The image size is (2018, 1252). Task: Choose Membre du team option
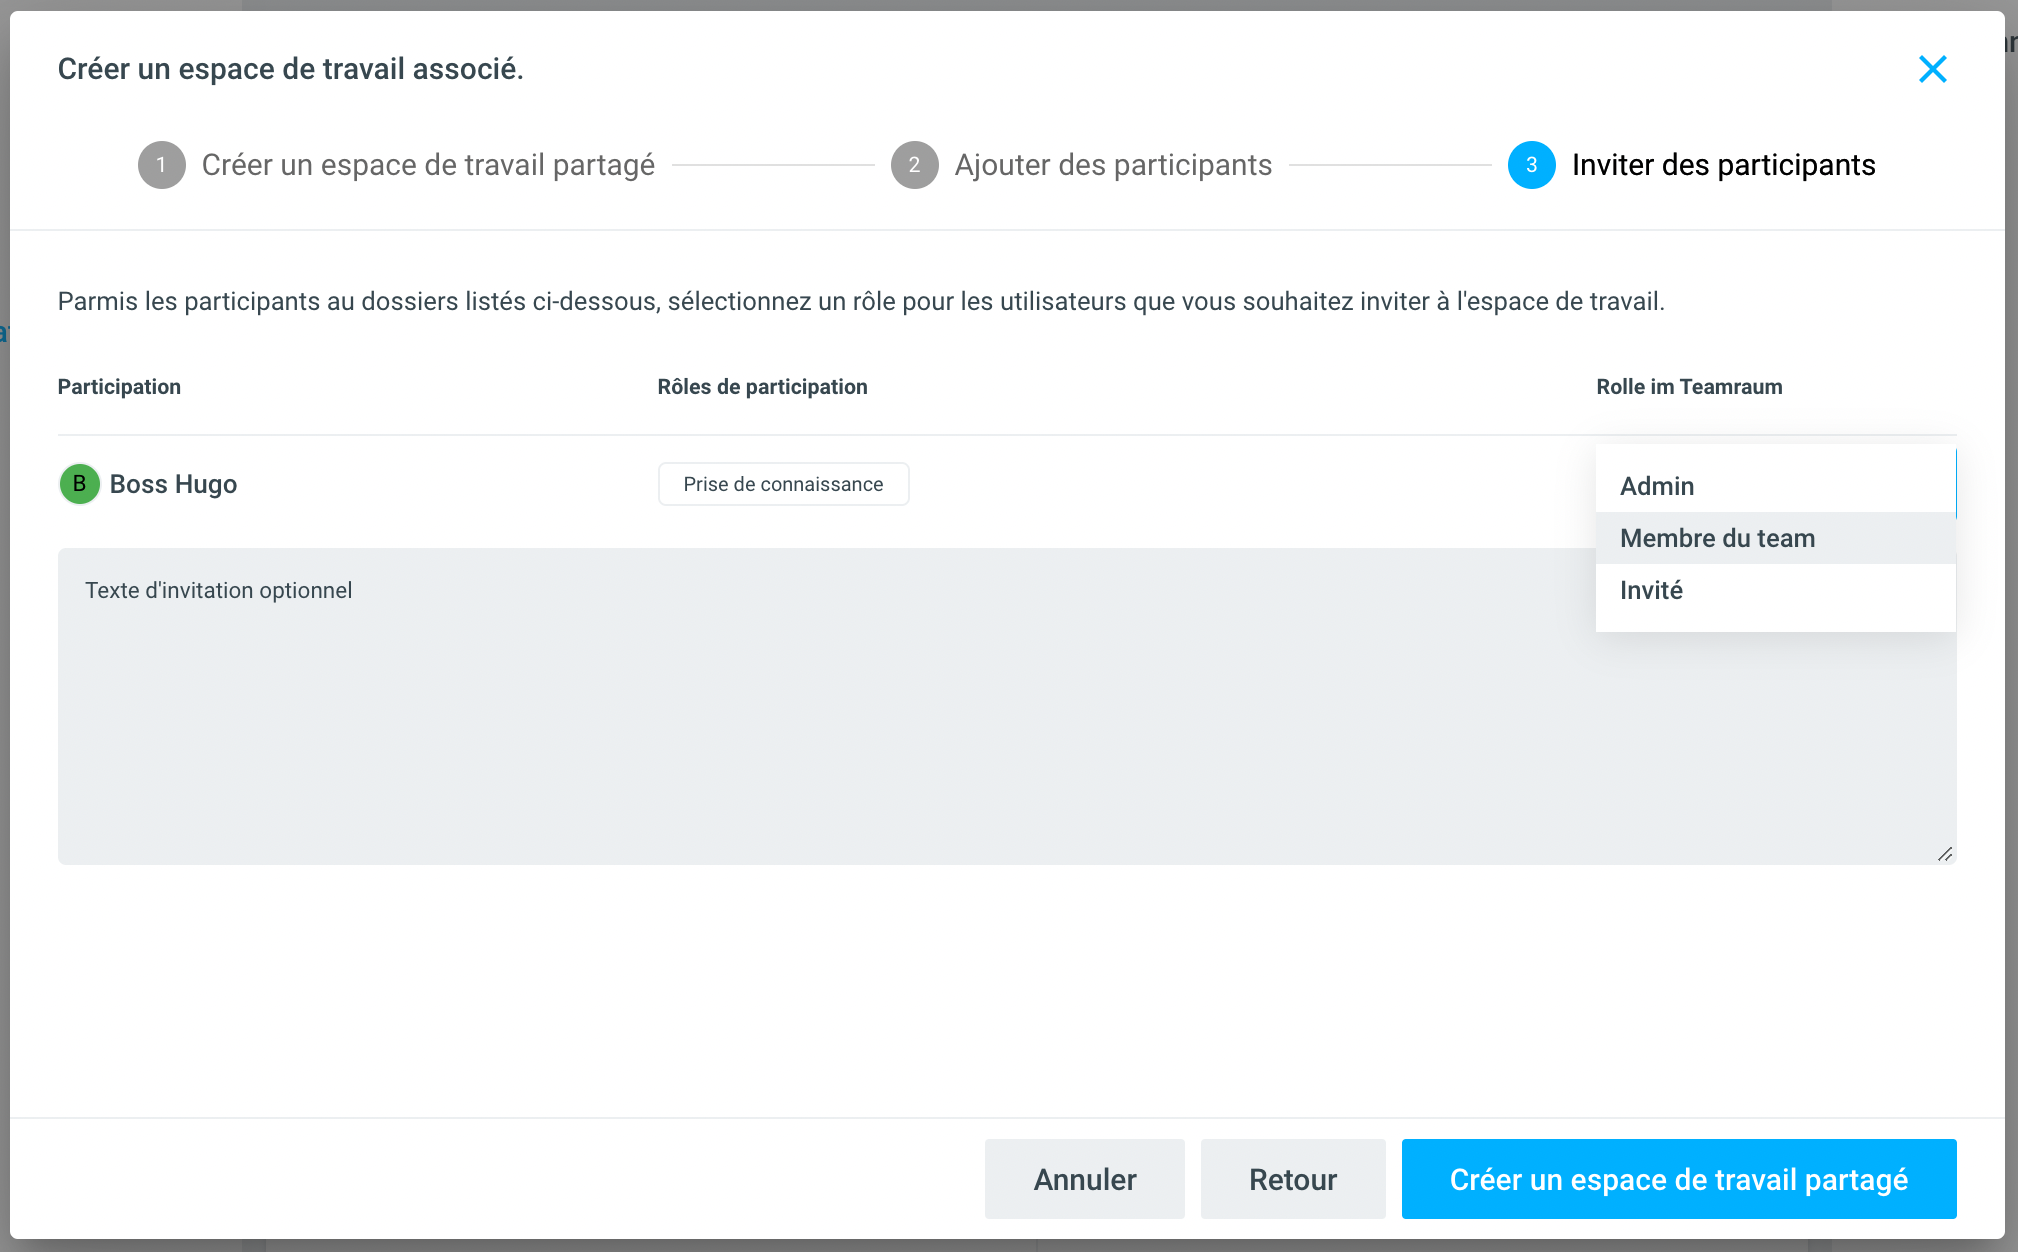(x=1717, y=538)
